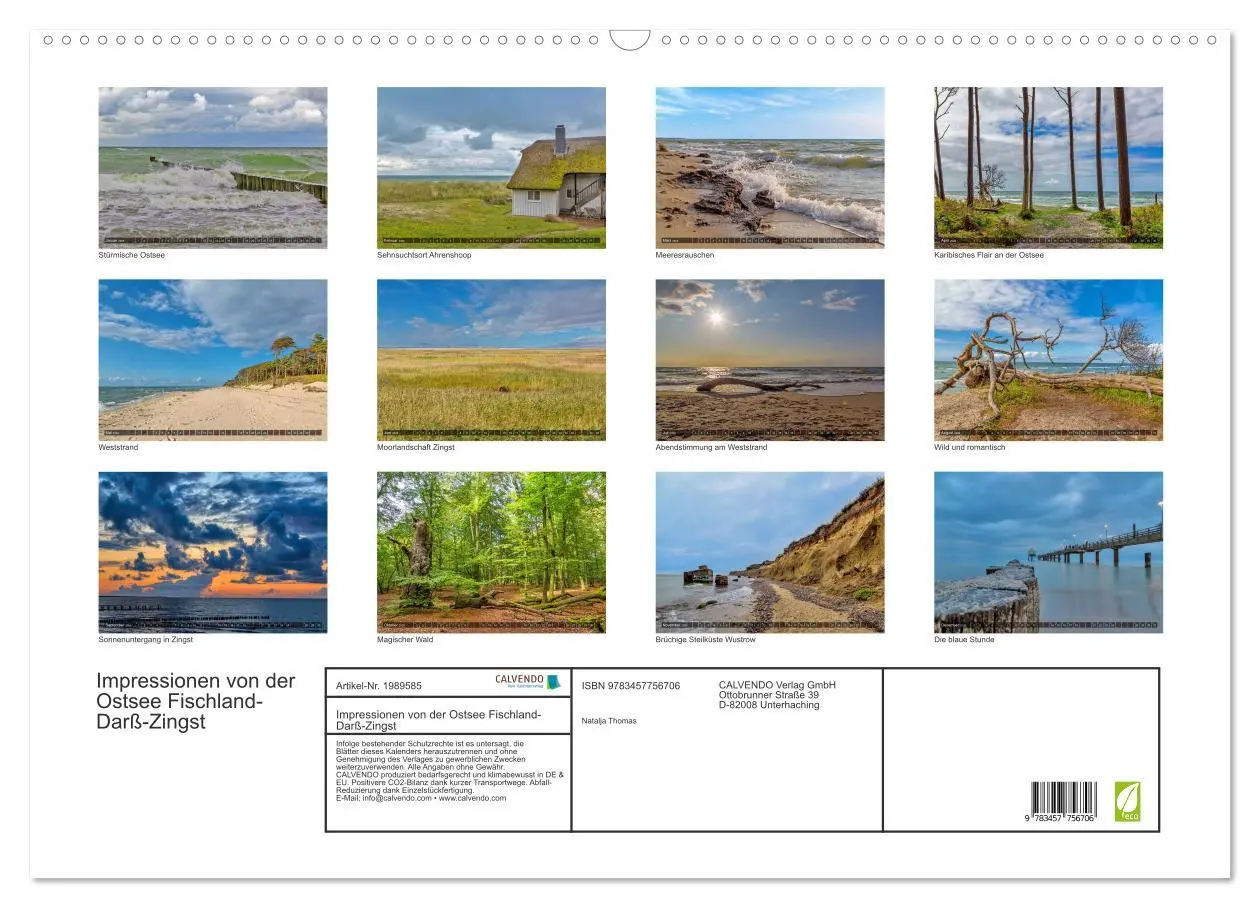1260x908 pixels.
Task: Select the Magischer Wald forest photo
Action: tap(491, 552)
